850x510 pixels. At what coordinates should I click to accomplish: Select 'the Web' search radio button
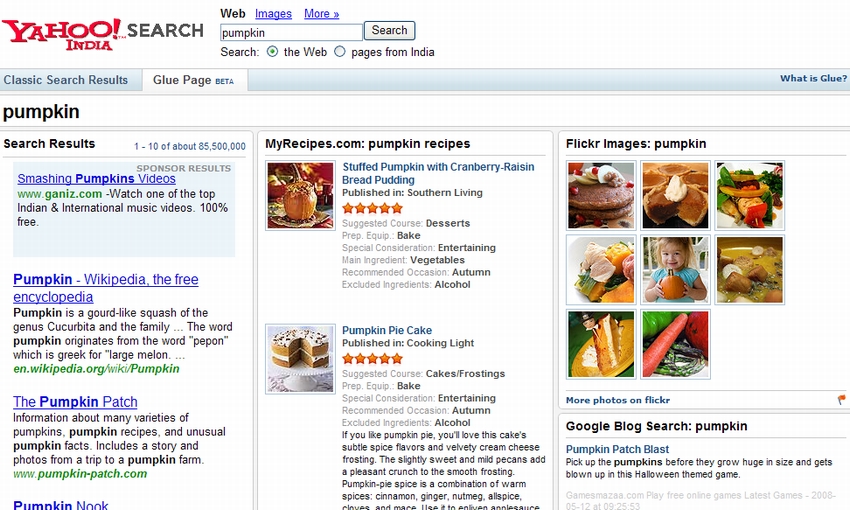coord(272,51)
